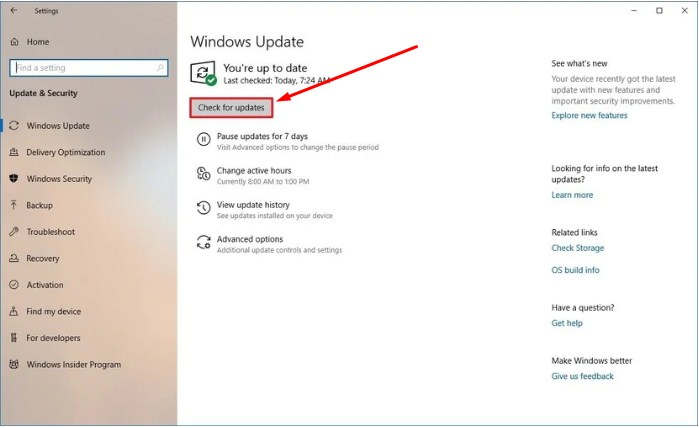Focus the Find a setting search box
The height and width of the screenshot is (428, 699).
(89, 68)
